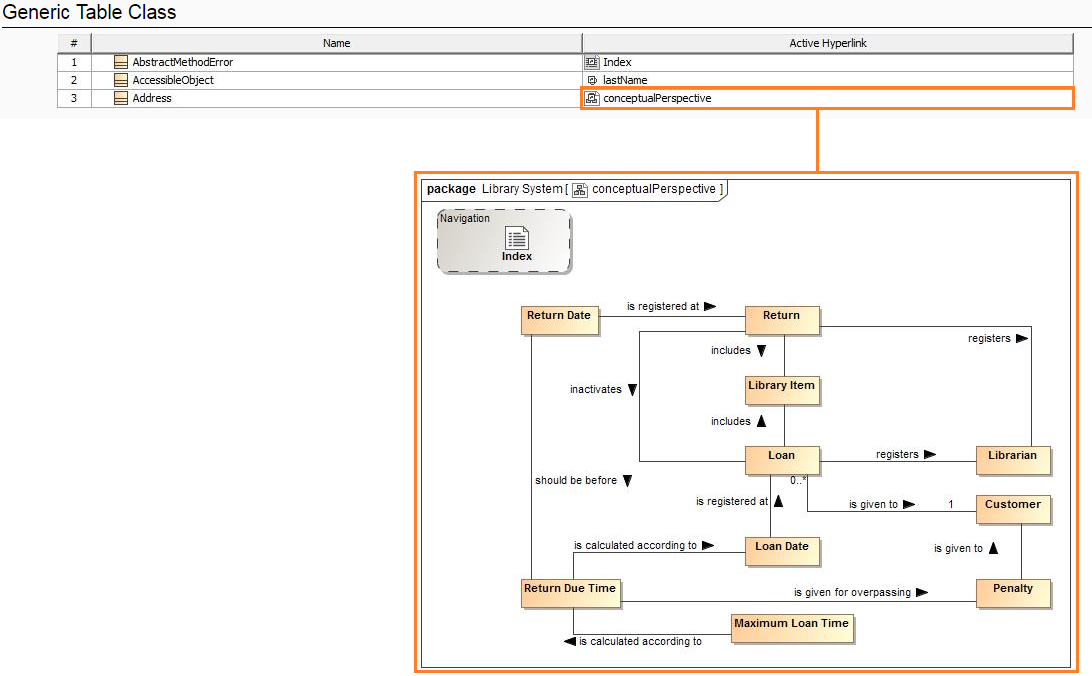Click the property icon next to lastName
Screen dimensions: 1092x676
(x=592, y=80)
